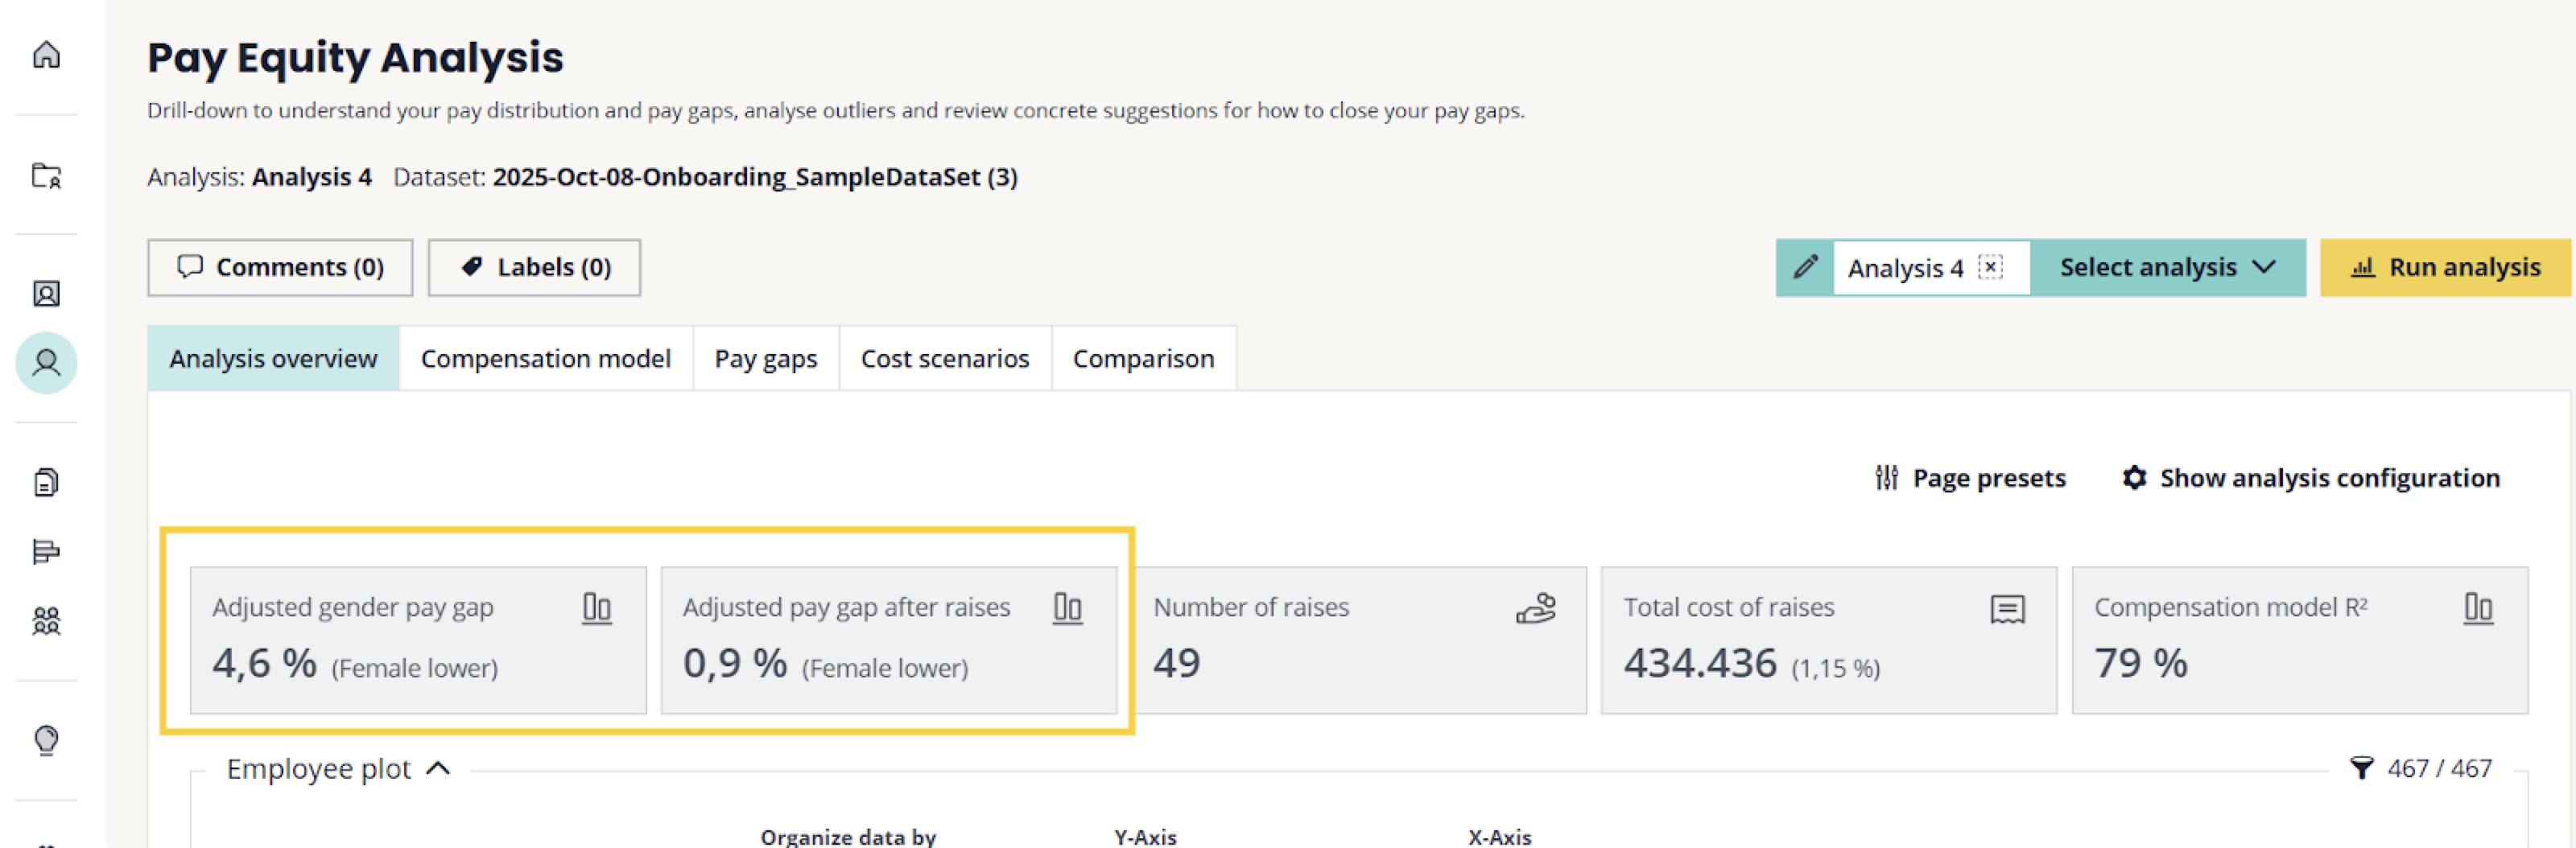Click the Total cost of raises note icon

coord(2007,608)
